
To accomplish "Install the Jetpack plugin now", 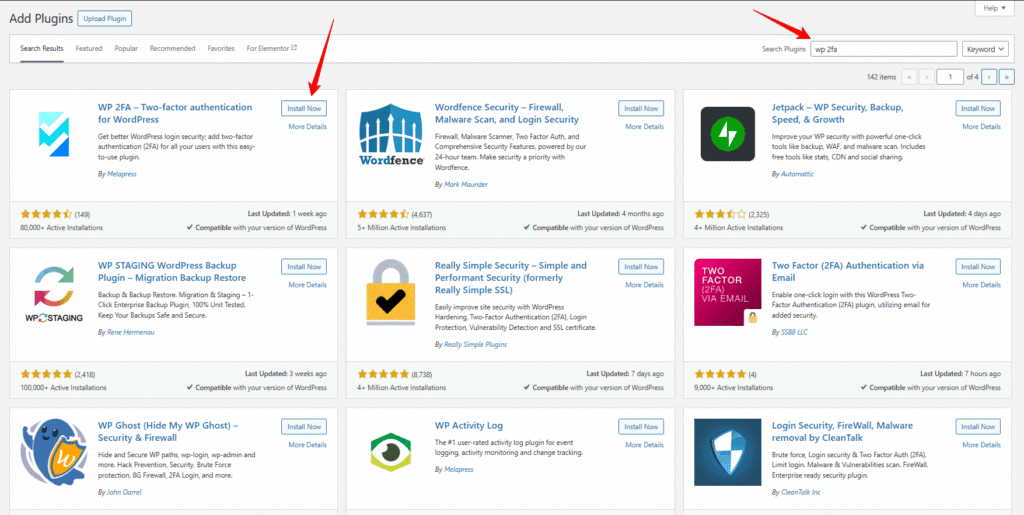I will coord(978,108).
